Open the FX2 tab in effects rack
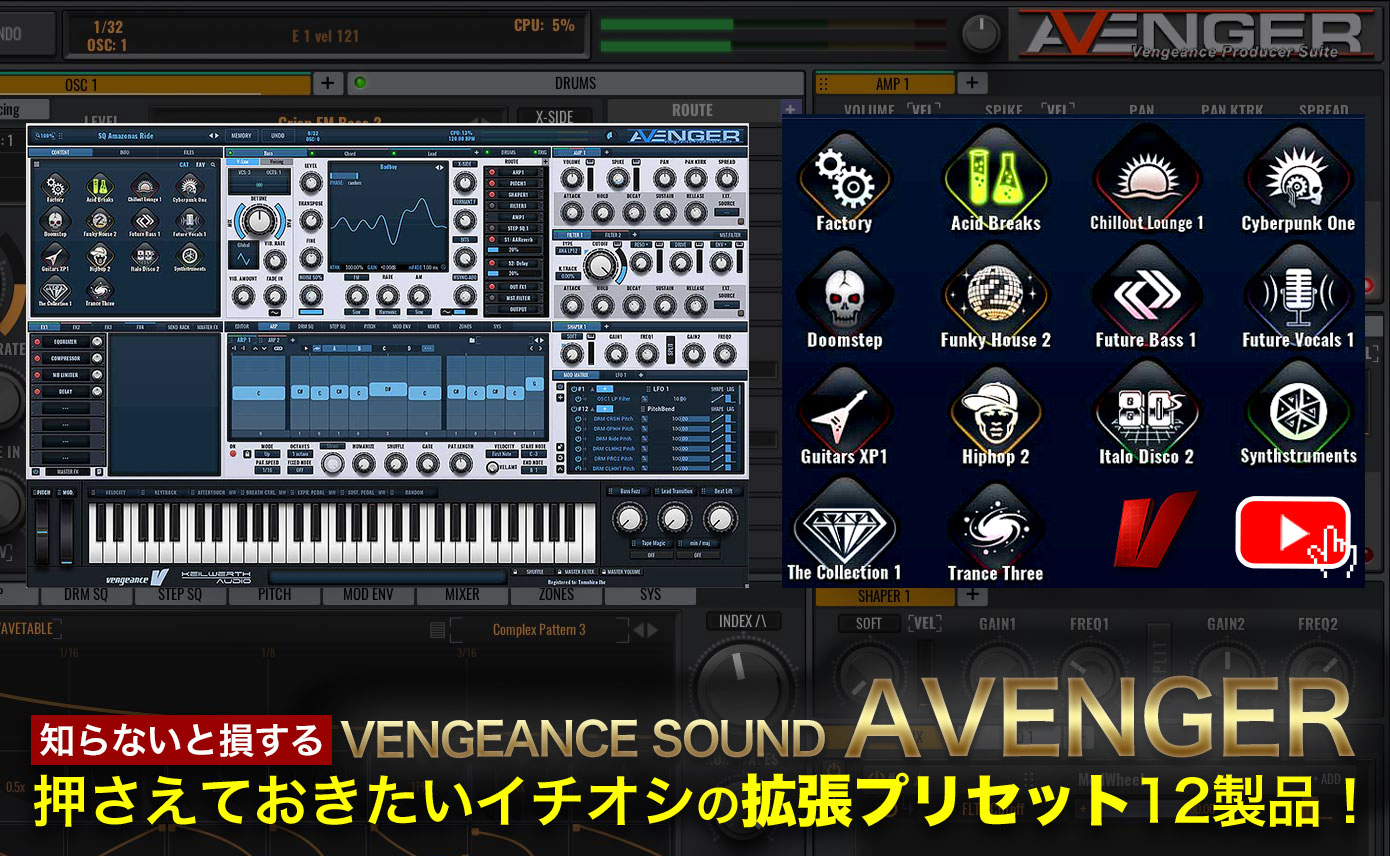Viewport: 1390px width, 856px height. tap(76, 326)
